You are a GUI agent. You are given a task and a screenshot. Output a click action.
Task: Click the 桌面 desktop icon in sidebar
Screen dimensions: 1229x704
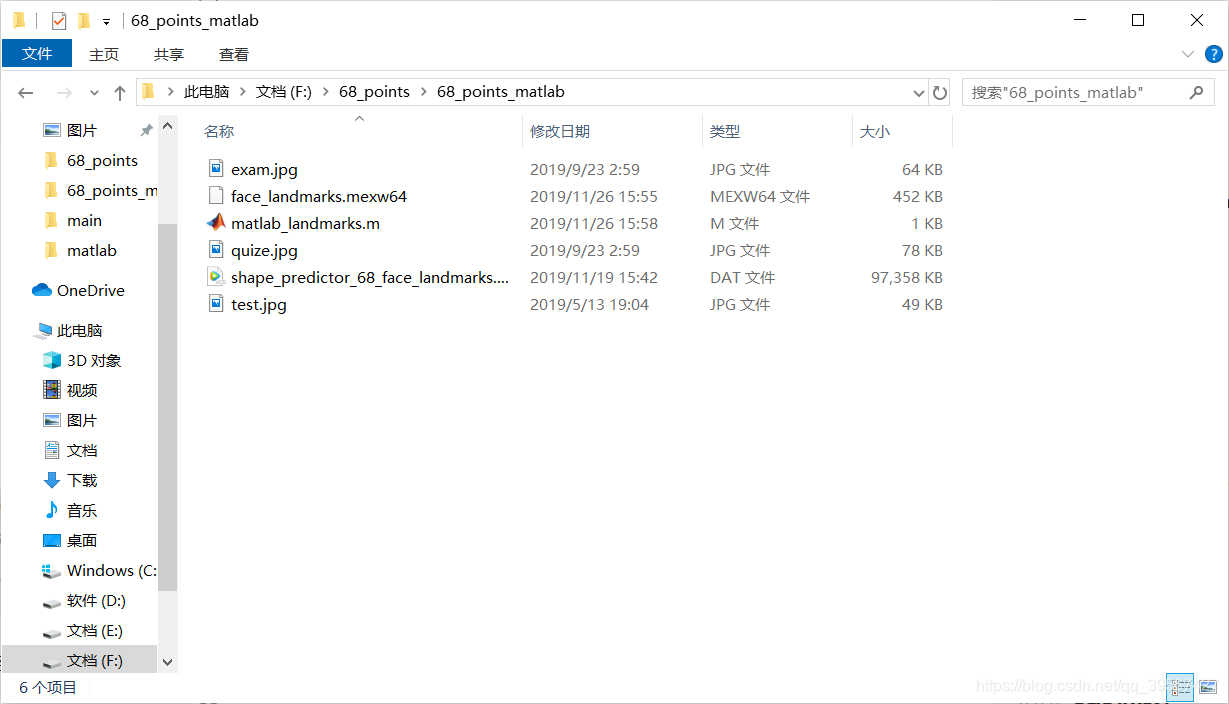52,540
